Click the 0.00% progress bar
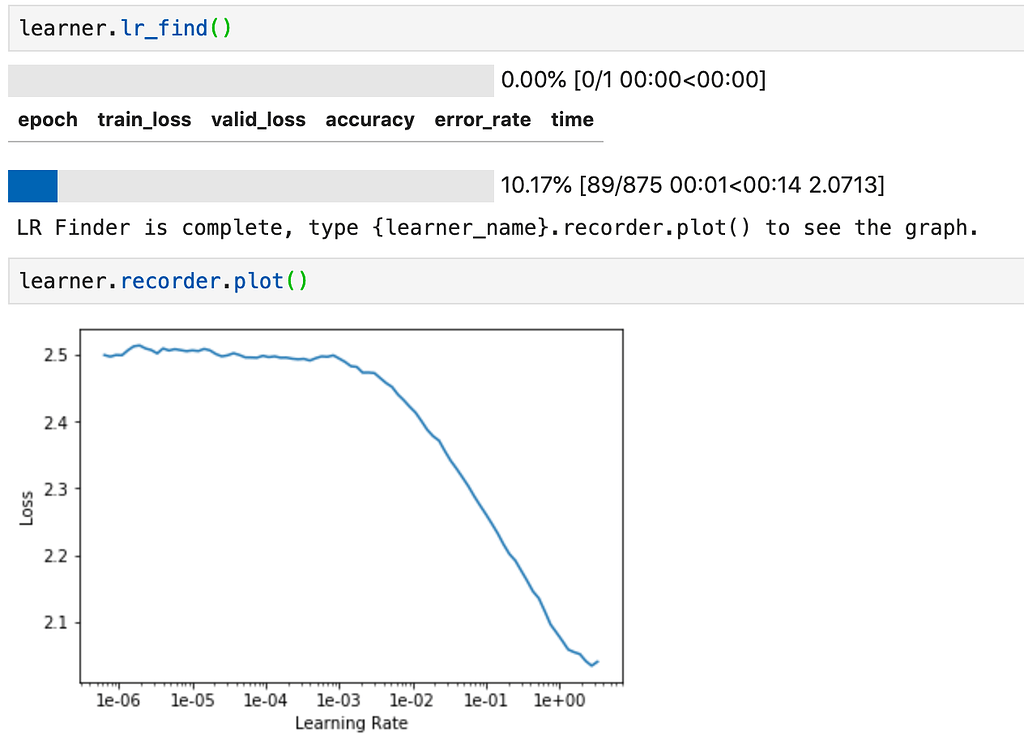This screenshot has width=1024, height=751. [246, 79]
